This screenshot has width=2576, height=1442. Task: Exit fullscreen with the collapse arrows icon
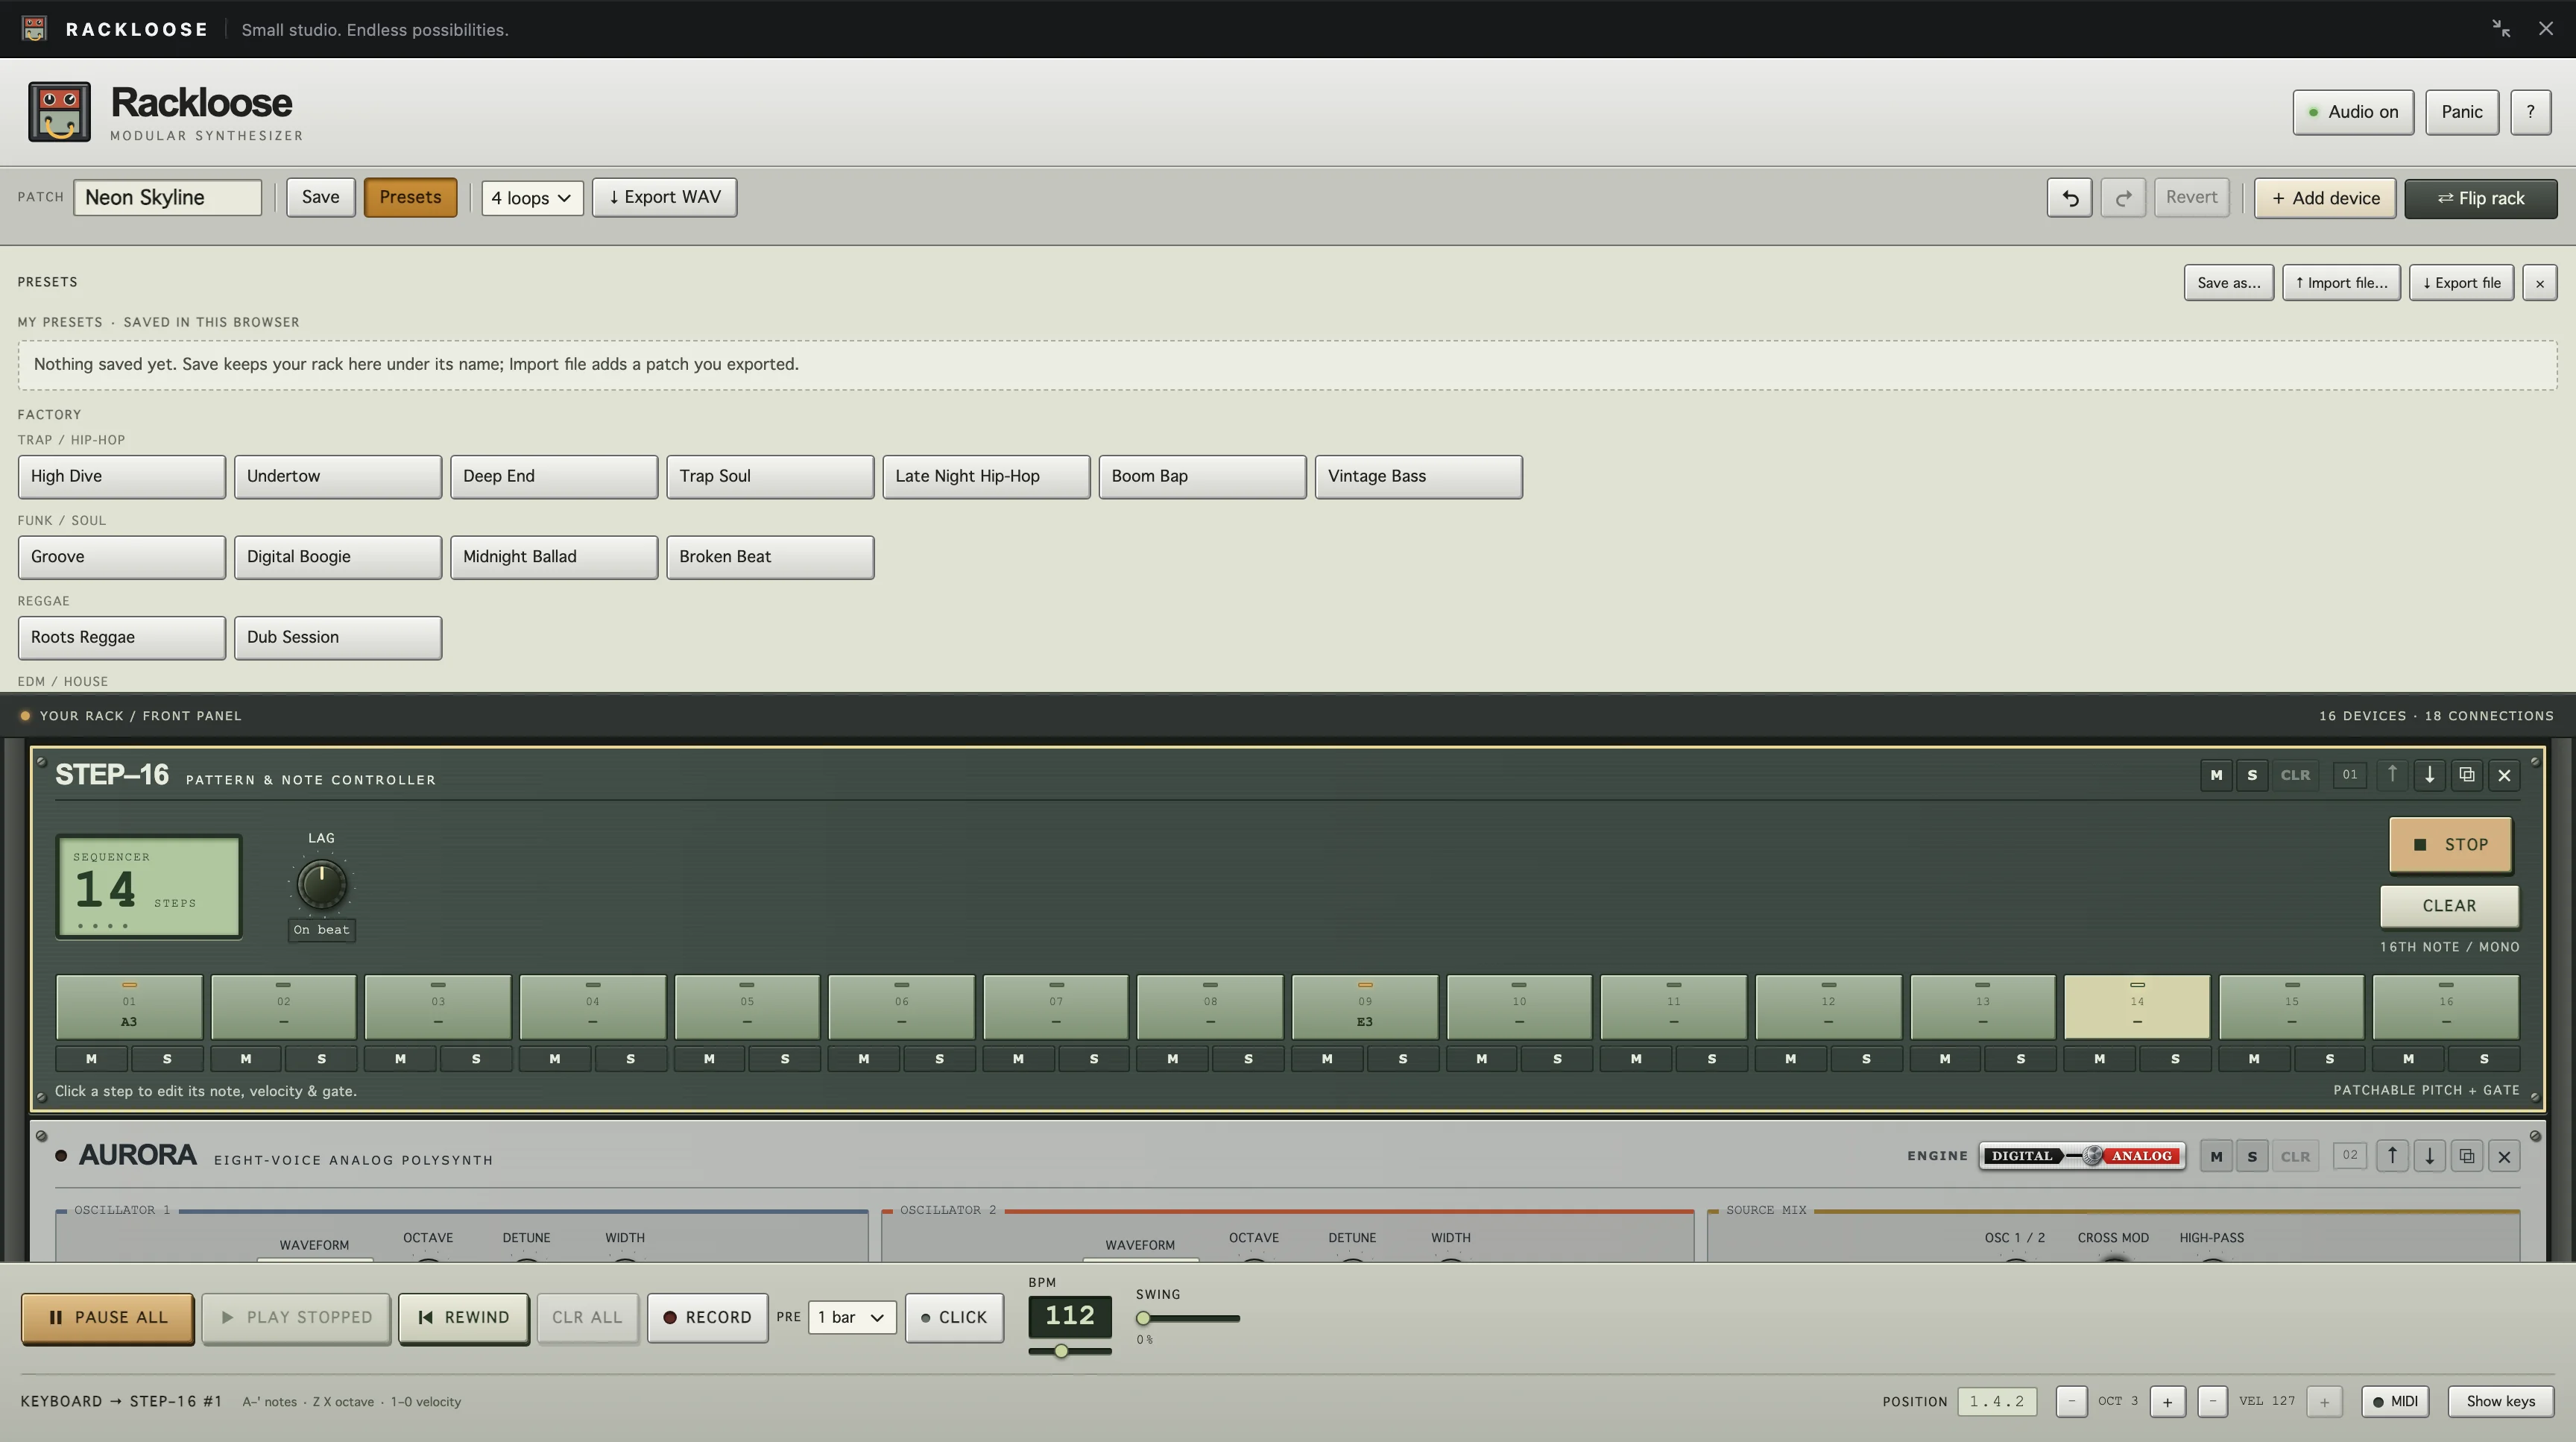click(2501, 29)
